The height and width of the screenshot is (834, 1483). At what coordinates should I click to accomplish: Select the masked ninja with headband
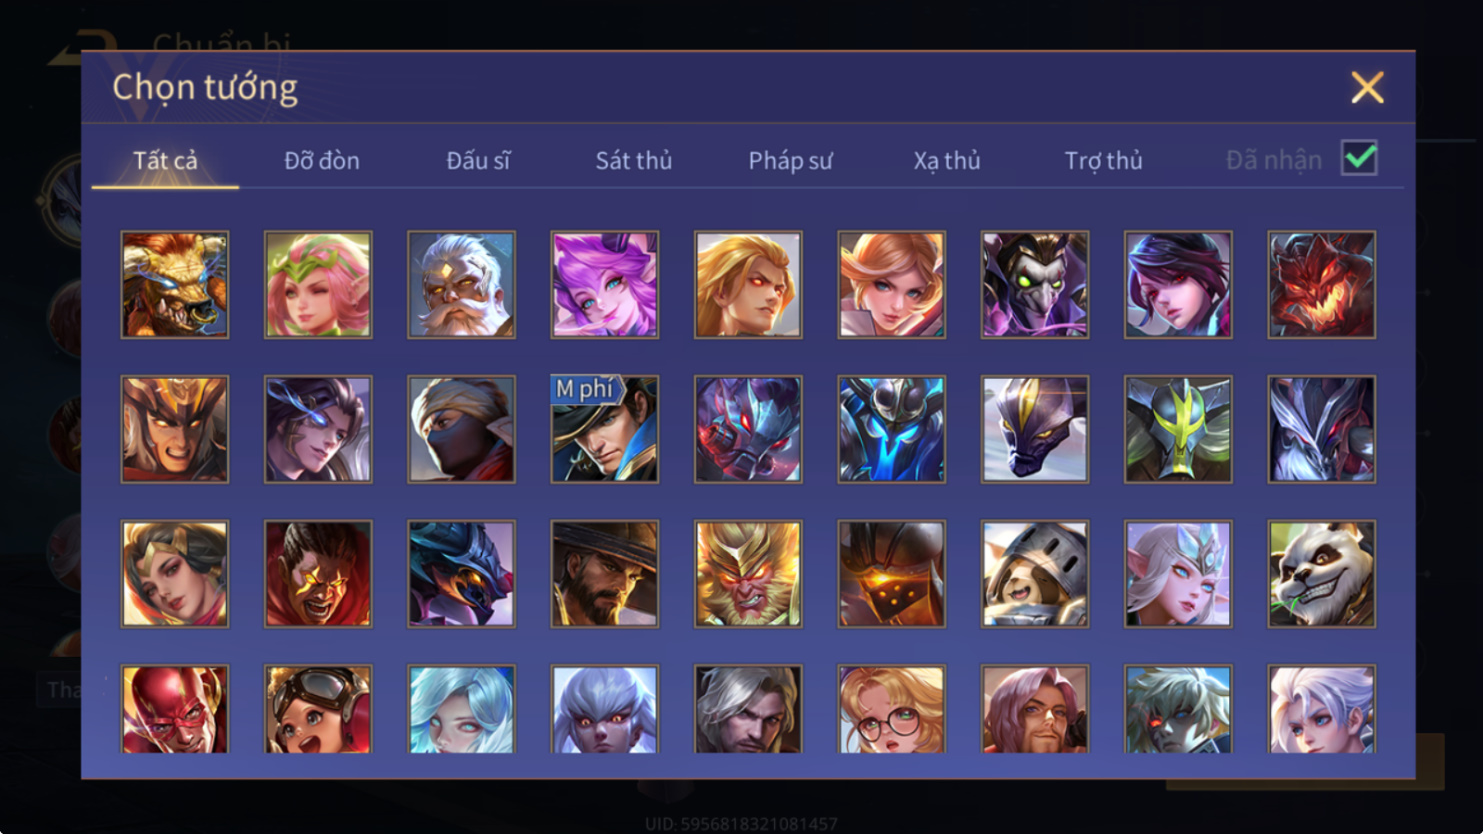(x=461, y=429)
